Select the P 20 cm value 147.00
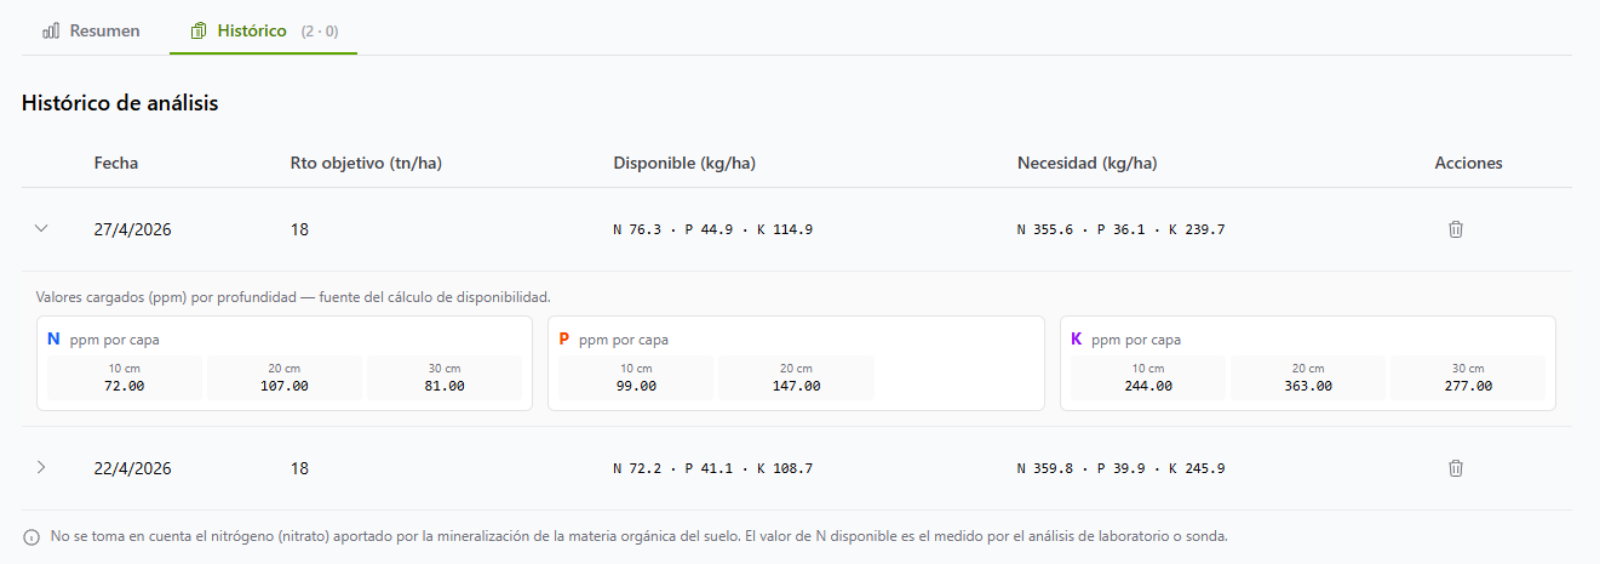This screenshot has width=1600, height=564. (x=796, y=386)
